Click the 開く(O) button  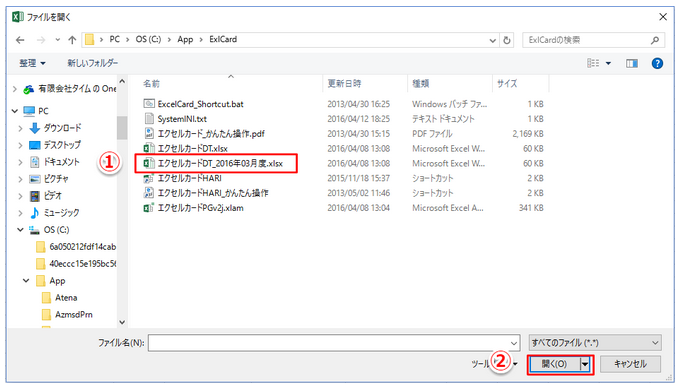point(554,364)
